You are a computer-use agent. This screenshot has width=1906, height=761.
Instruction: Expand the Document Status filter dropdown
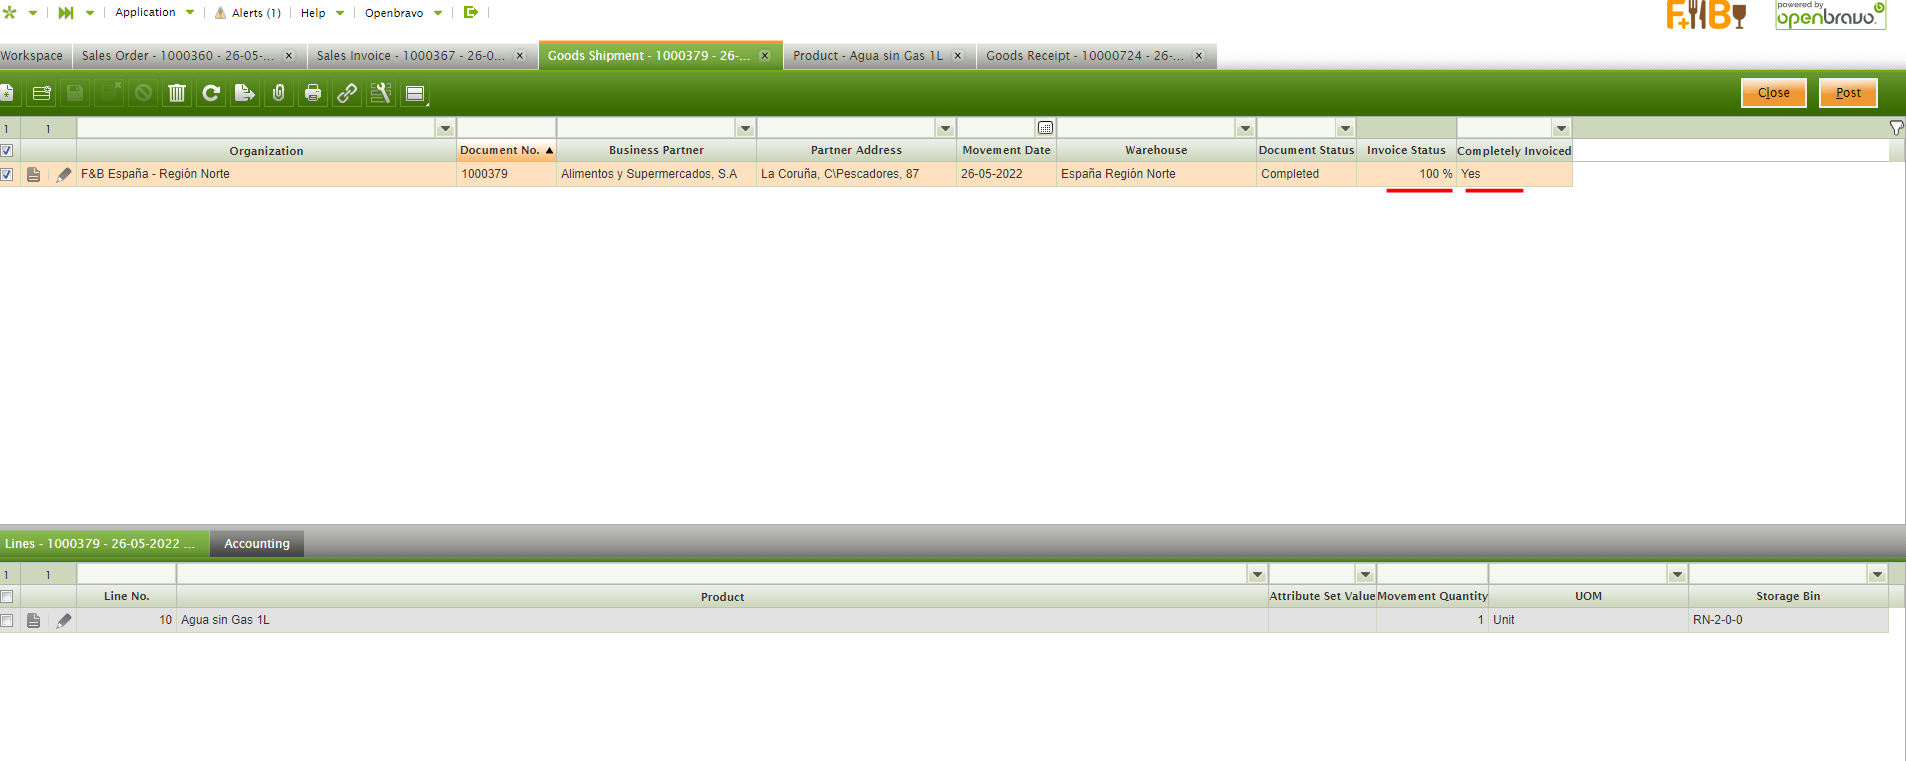pyautogui.click(x=1345, y=128)
